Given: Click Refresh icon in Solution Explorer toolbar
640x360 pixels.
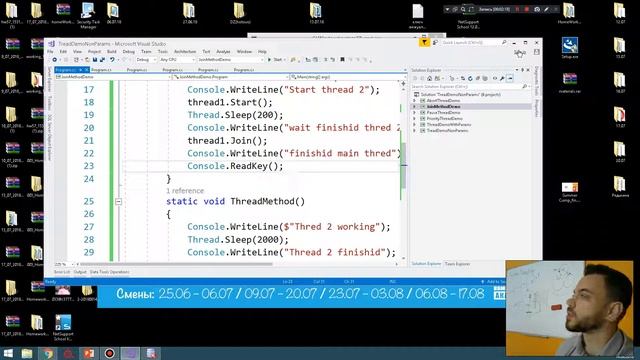Looking at the screenshot, I should (x=470, y=78).
